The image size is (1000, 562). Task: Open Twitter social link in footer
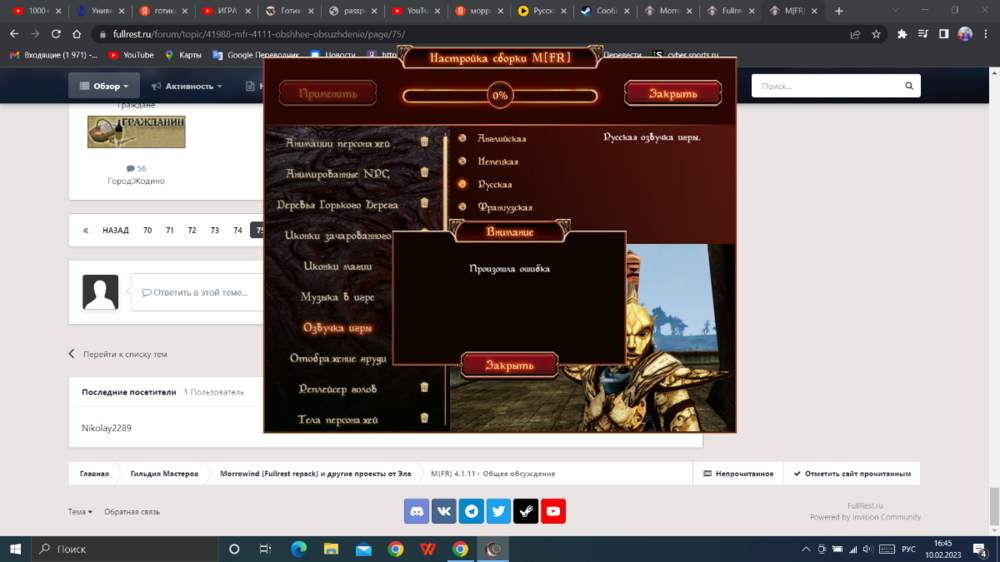tap(499, 511)
